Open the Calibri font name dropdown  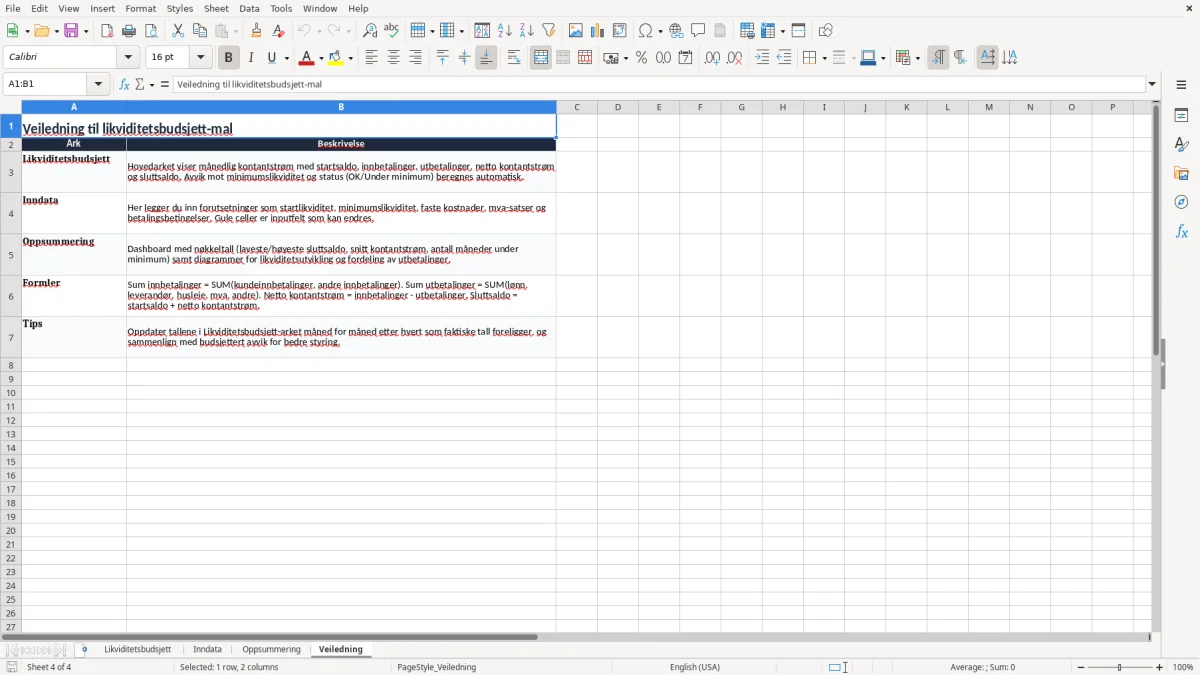128,58
